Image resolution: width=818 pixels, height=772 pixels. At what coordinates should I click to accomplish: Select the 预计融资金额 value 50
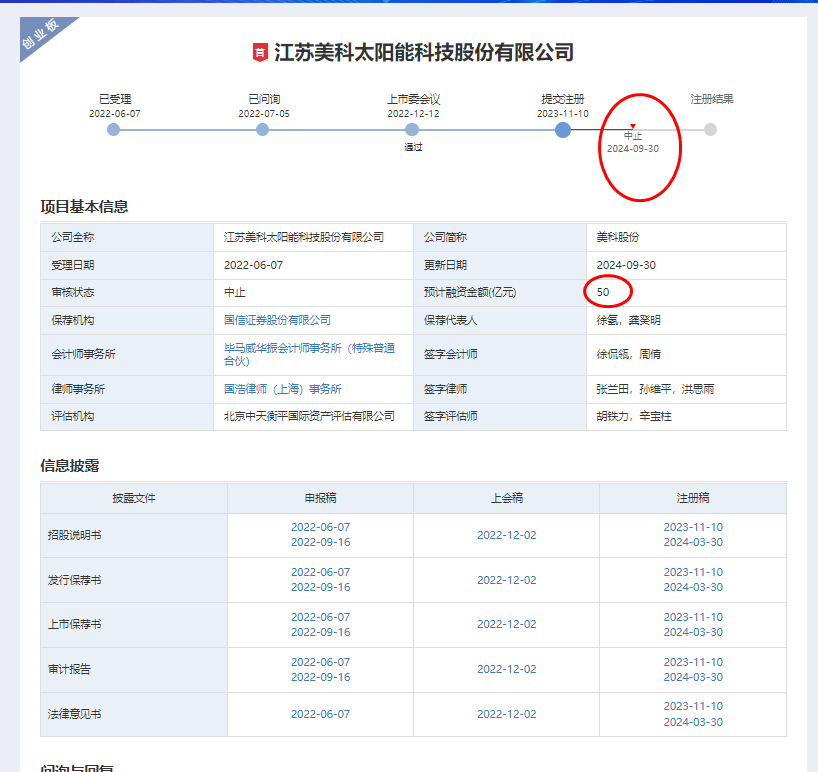(x=603, y=292)
